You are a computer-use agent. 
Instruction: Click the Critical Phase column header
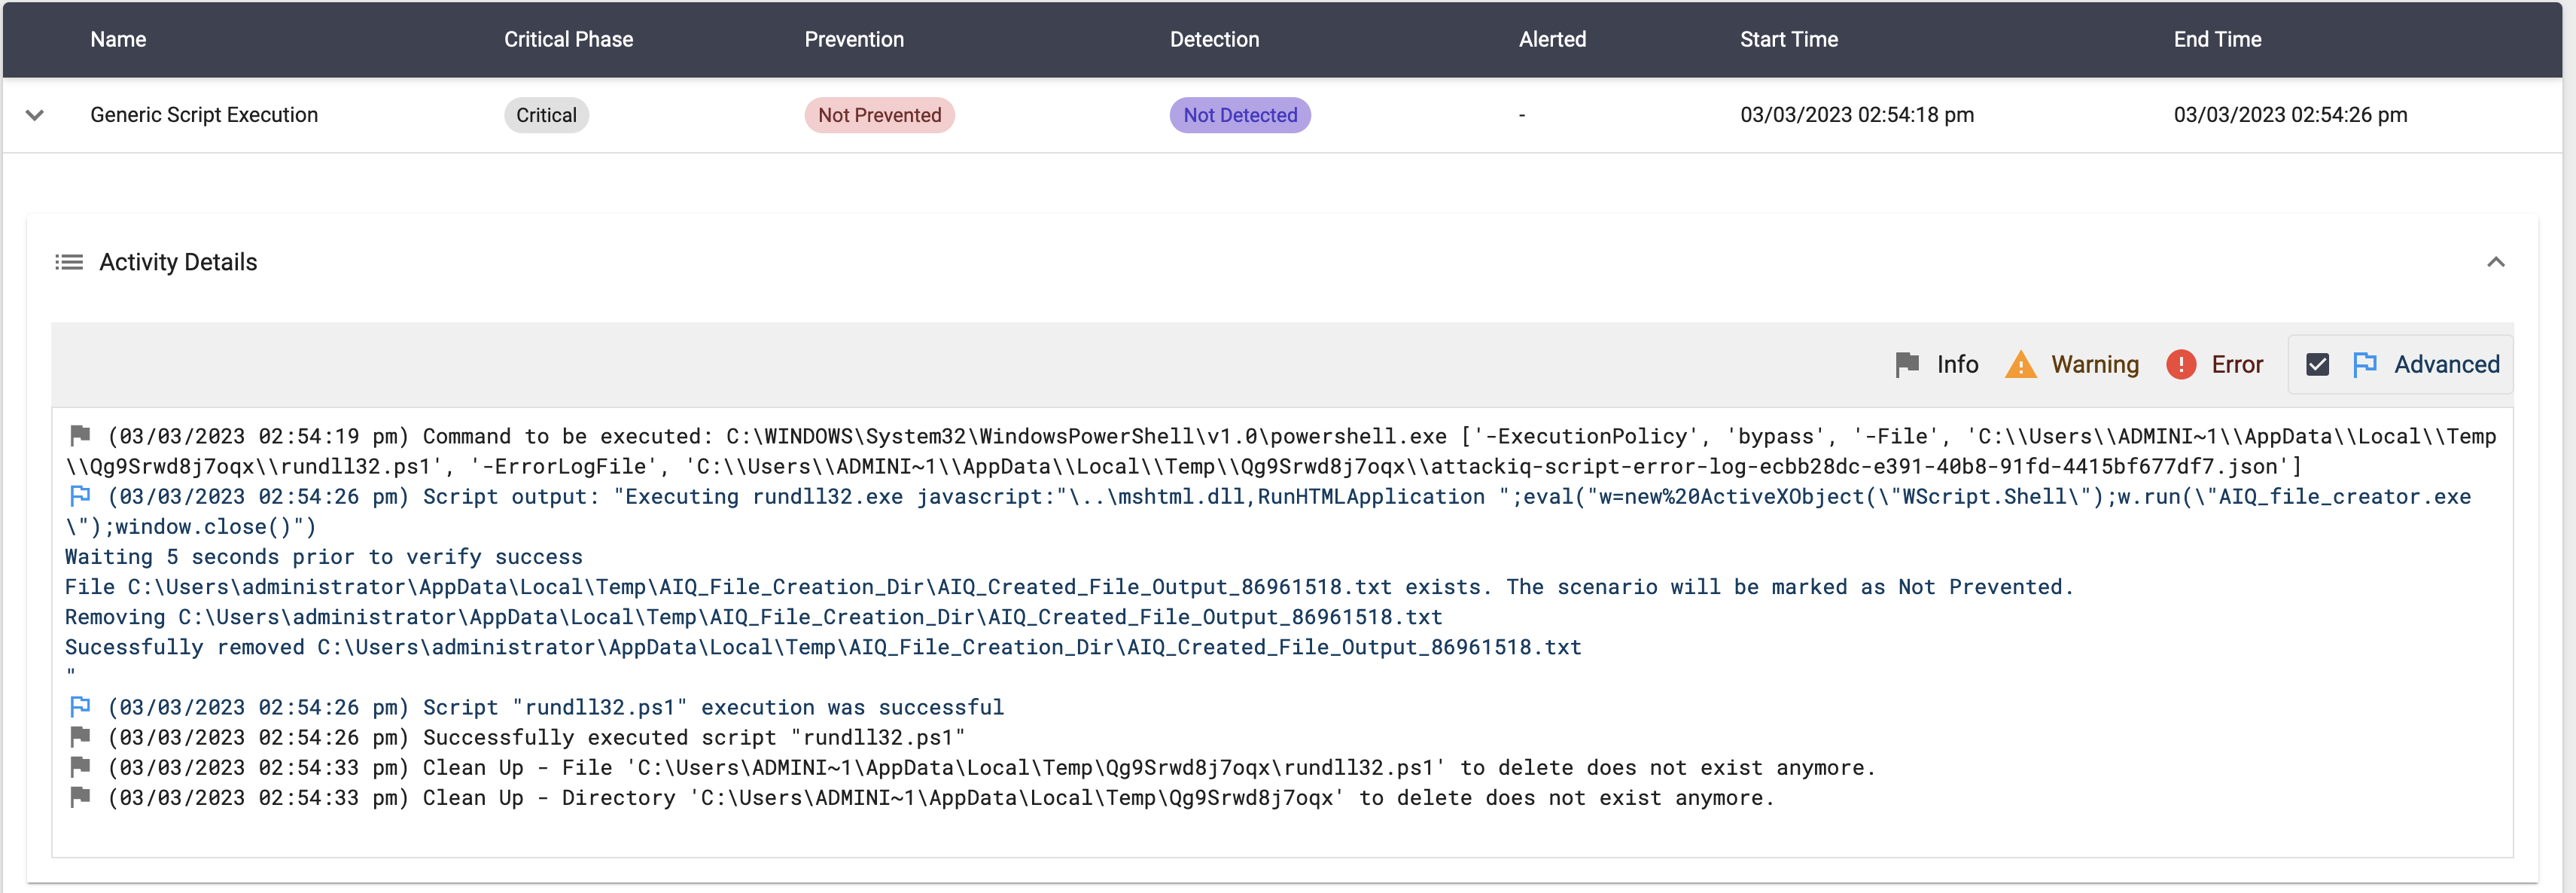point(568,39)
